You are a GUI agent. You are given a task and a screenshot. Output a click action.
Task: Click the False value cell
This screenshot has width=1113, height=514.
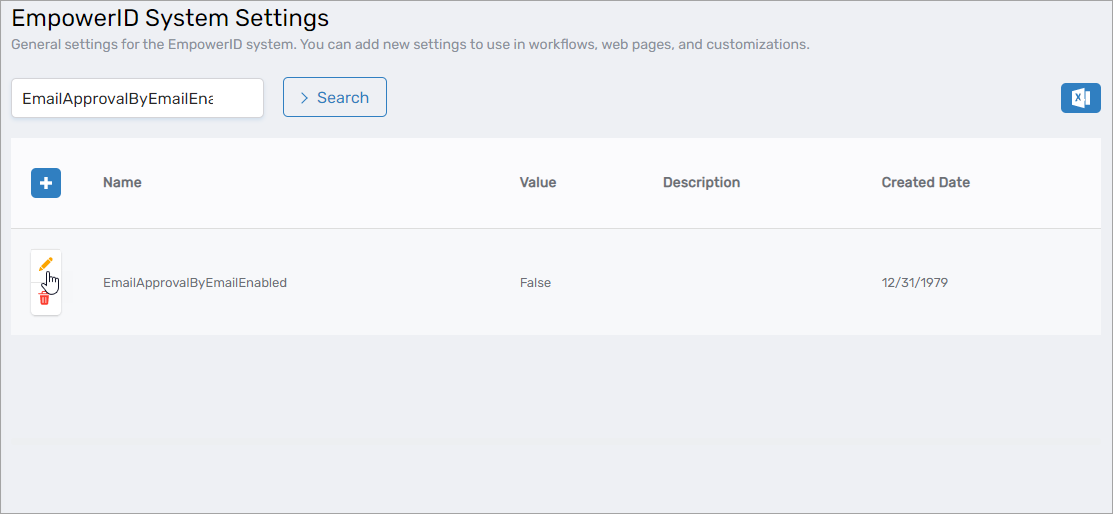tap(535, 283)
